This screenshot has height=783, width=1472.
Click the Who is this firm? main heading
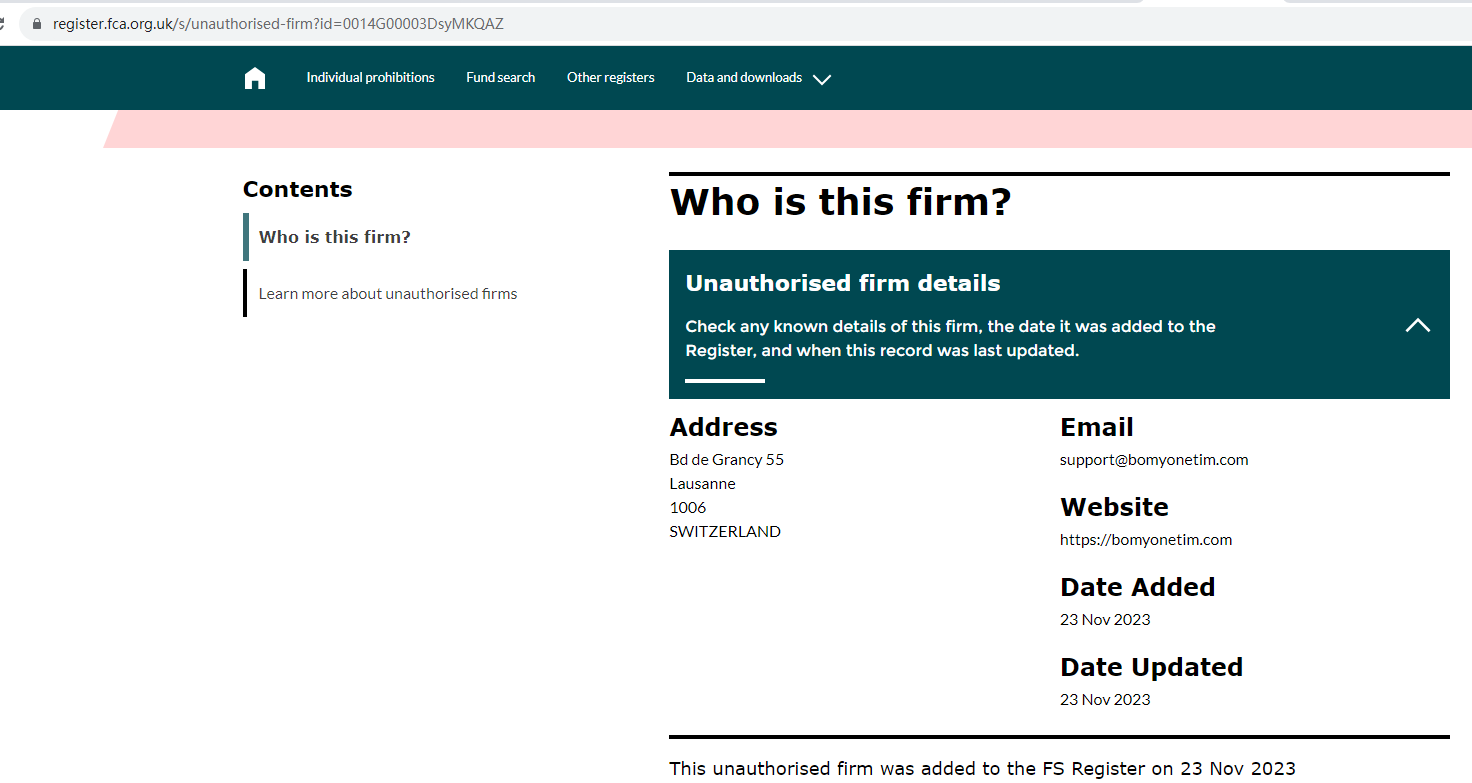click(x=840, y=202)
